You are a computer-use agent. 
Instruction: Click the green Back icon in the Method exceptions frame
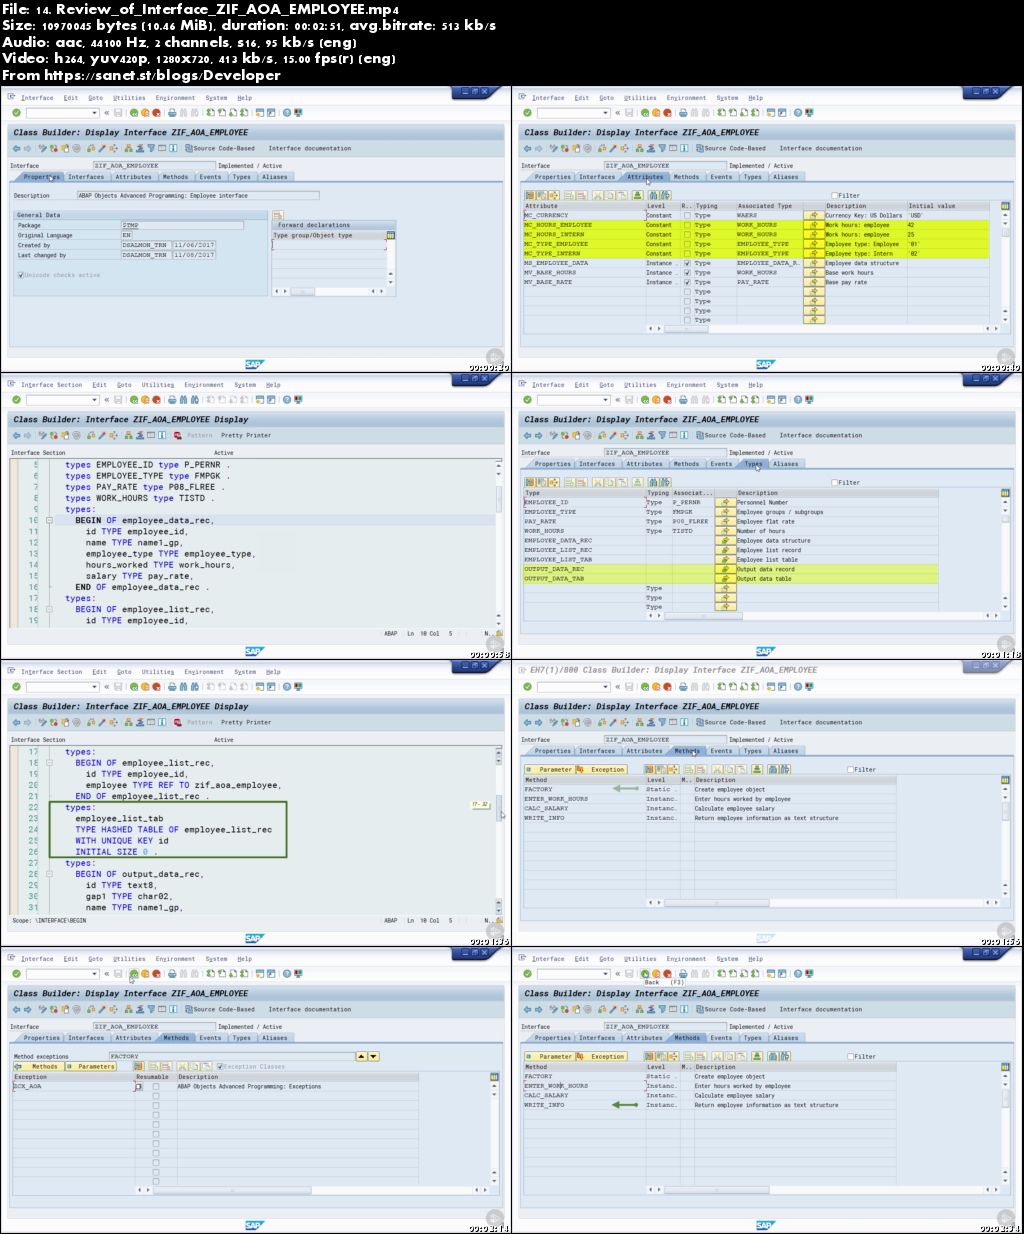coord(134,974)
